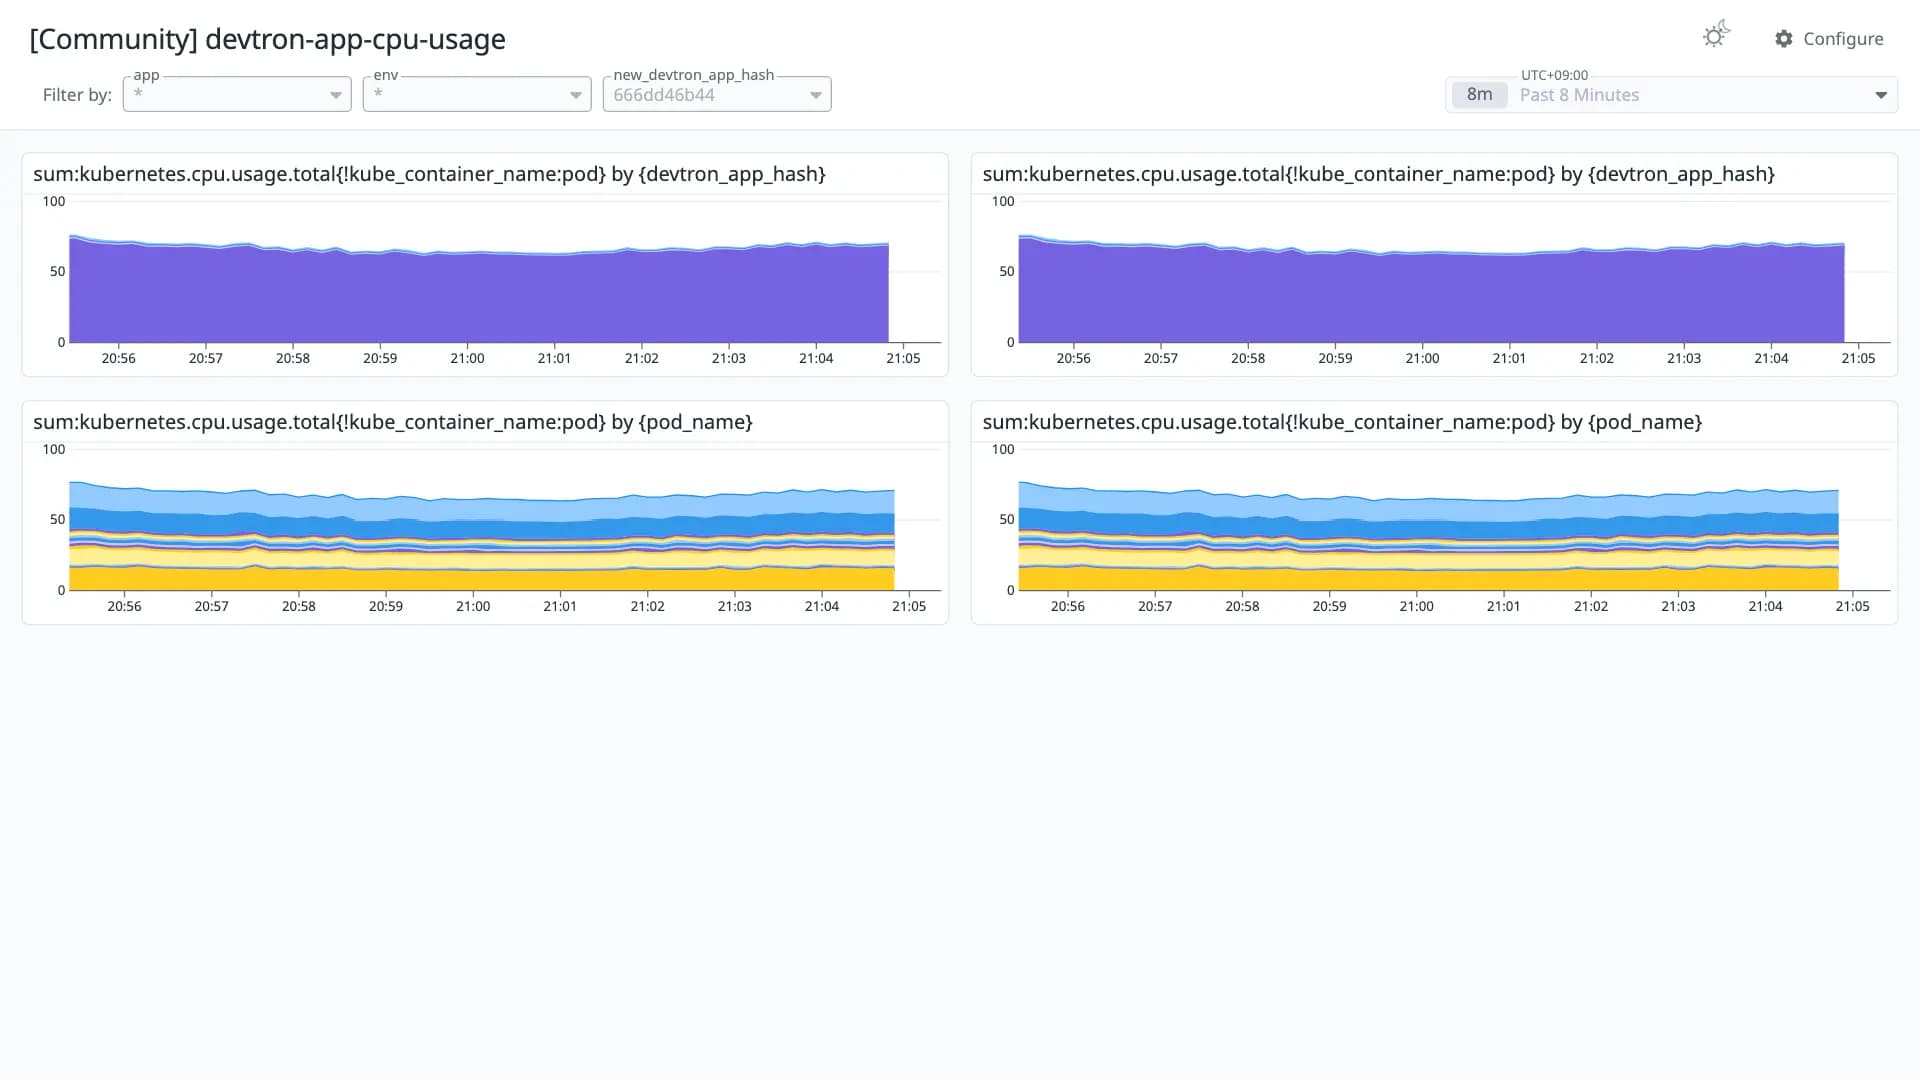1920x1080 pixels.
Task: Click the light blue band in bottom-left chart
Action: pyautogui.click(x=480, y=508)
